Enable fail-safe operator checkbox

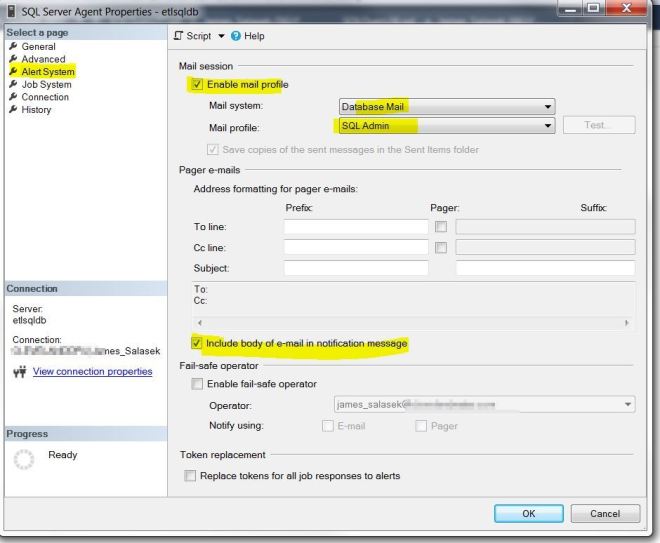(x=197, y=384)
